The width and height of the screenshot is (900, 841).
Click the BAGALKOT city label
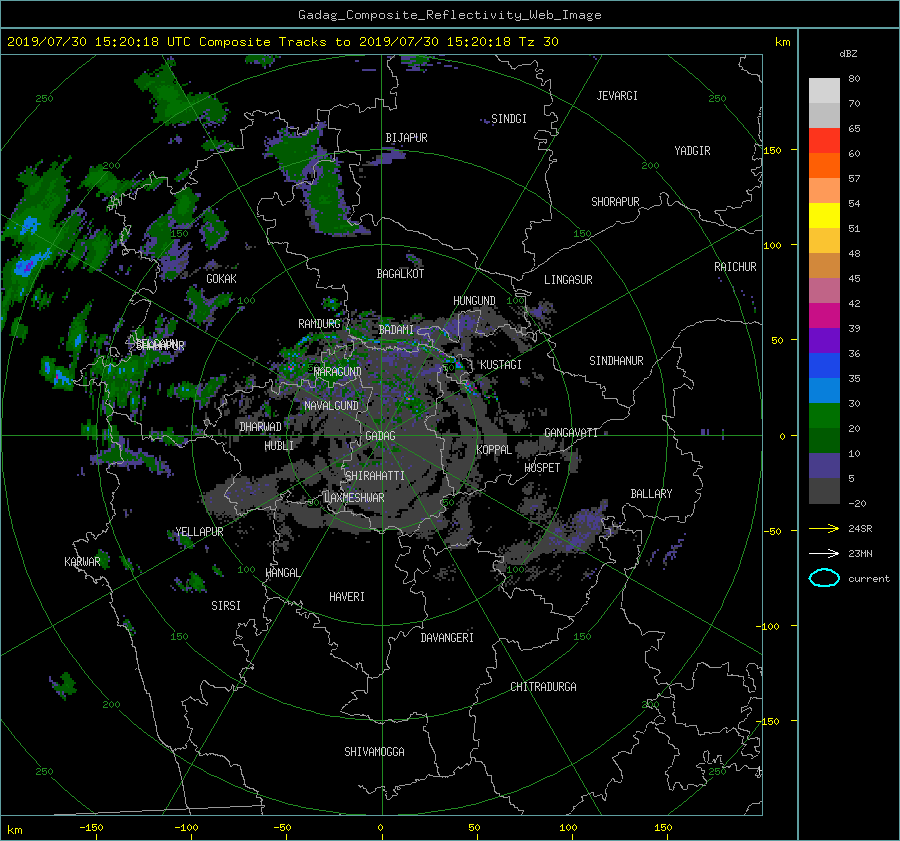coord(400,274)
